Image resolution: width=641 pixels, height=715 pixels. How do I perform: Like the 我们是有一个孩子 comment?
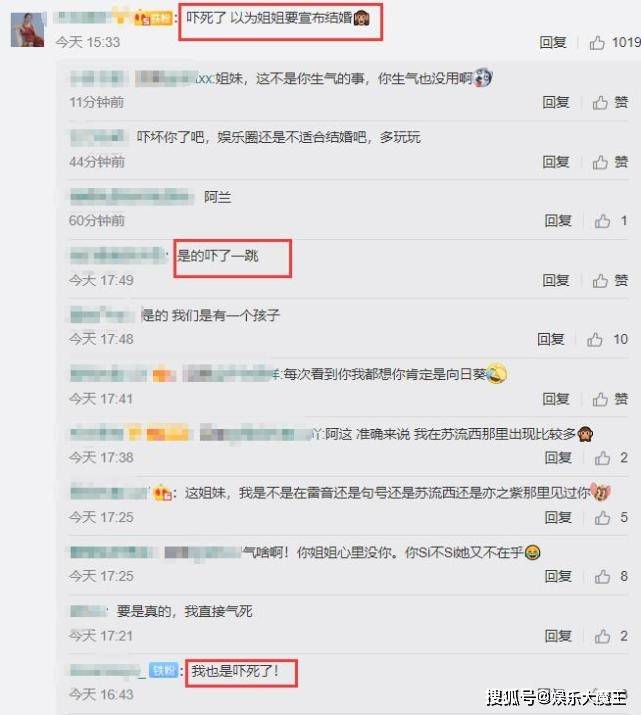coord(595,339)
